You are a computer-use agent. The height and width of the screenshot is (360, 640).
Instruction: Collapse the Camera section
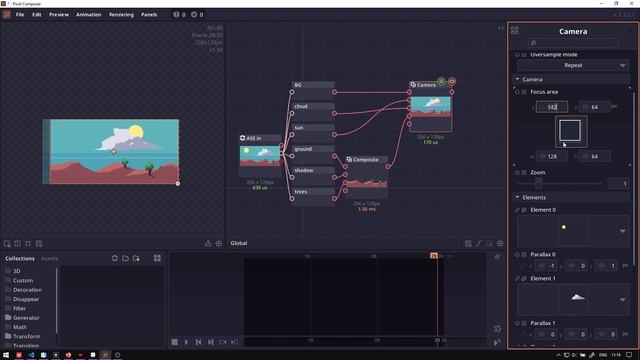point(572,79)
